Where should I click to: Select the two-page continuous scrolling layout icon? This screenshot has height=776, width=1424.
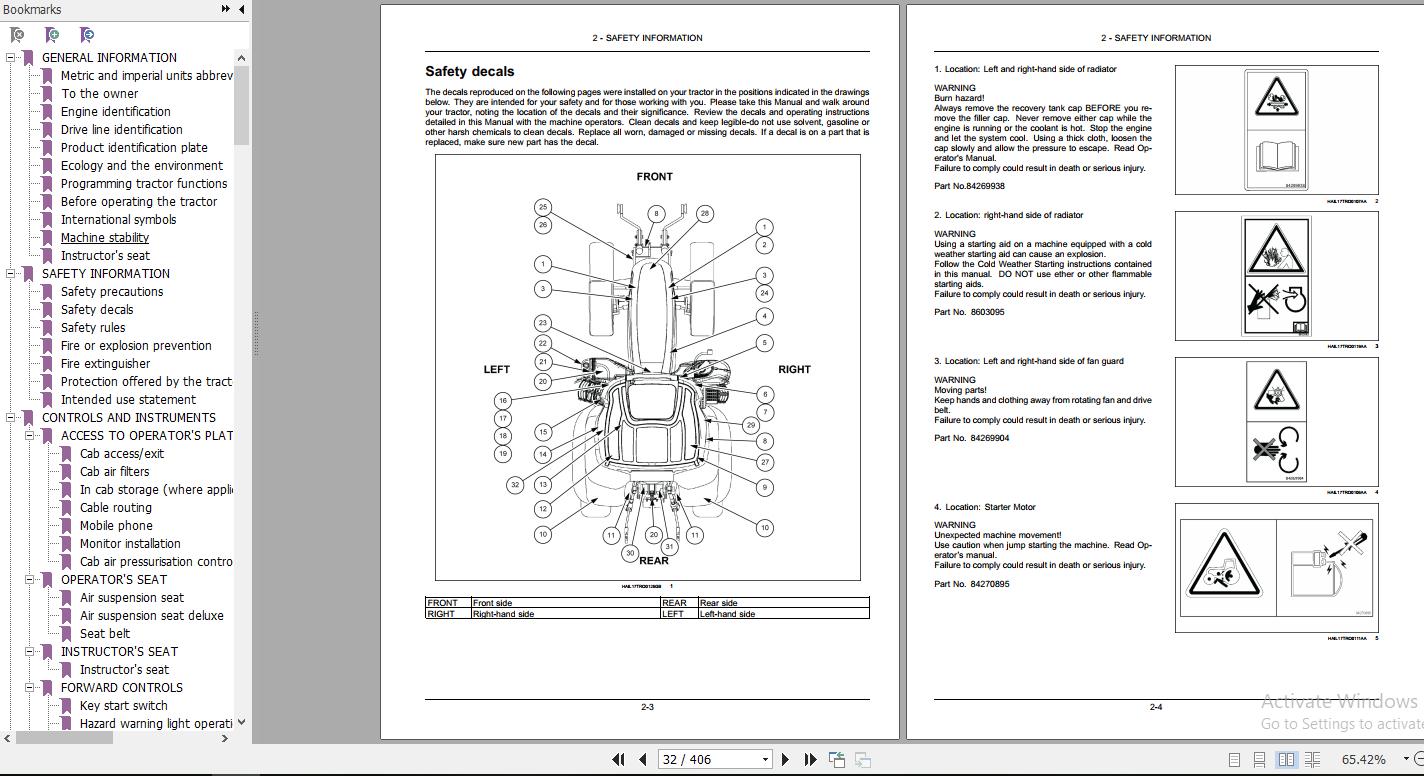pyautogui.click(x=1313, y=759)
